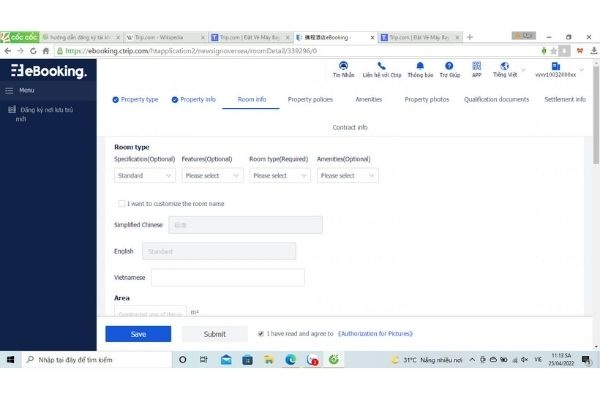Click the phone contact Ctrip icon
Screen dimensions: 600x400
click(x=382, y=66)
